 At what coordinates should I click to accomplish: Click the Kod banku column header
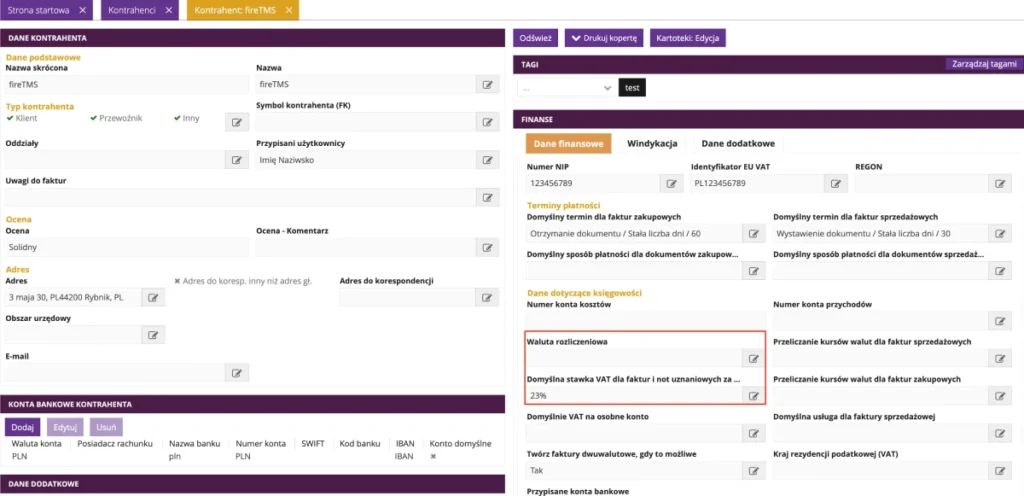point(360,444)
